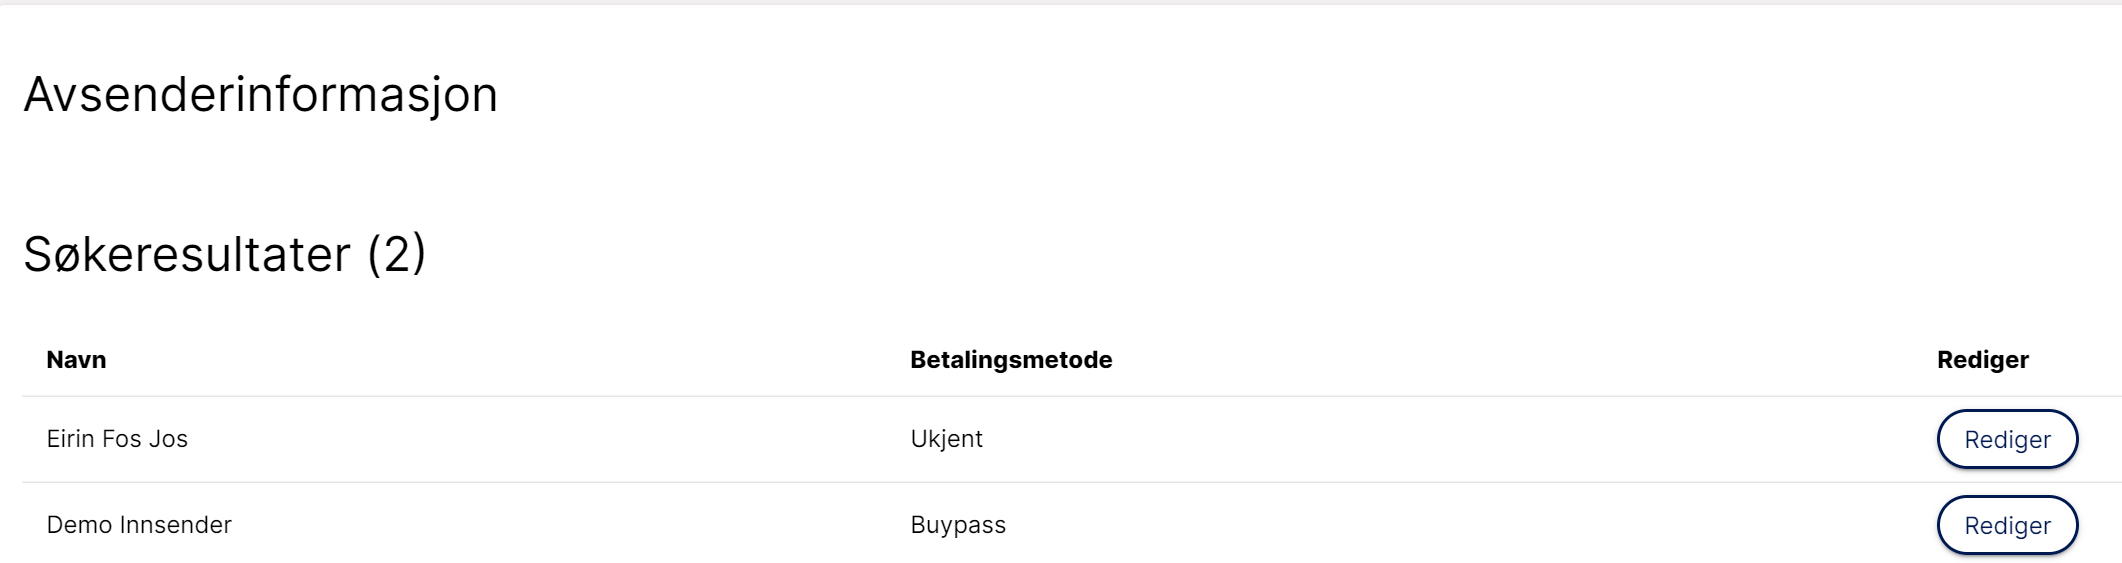Click the gray bar at page top
The image size is (2122, 563).
click(1061, 2)
